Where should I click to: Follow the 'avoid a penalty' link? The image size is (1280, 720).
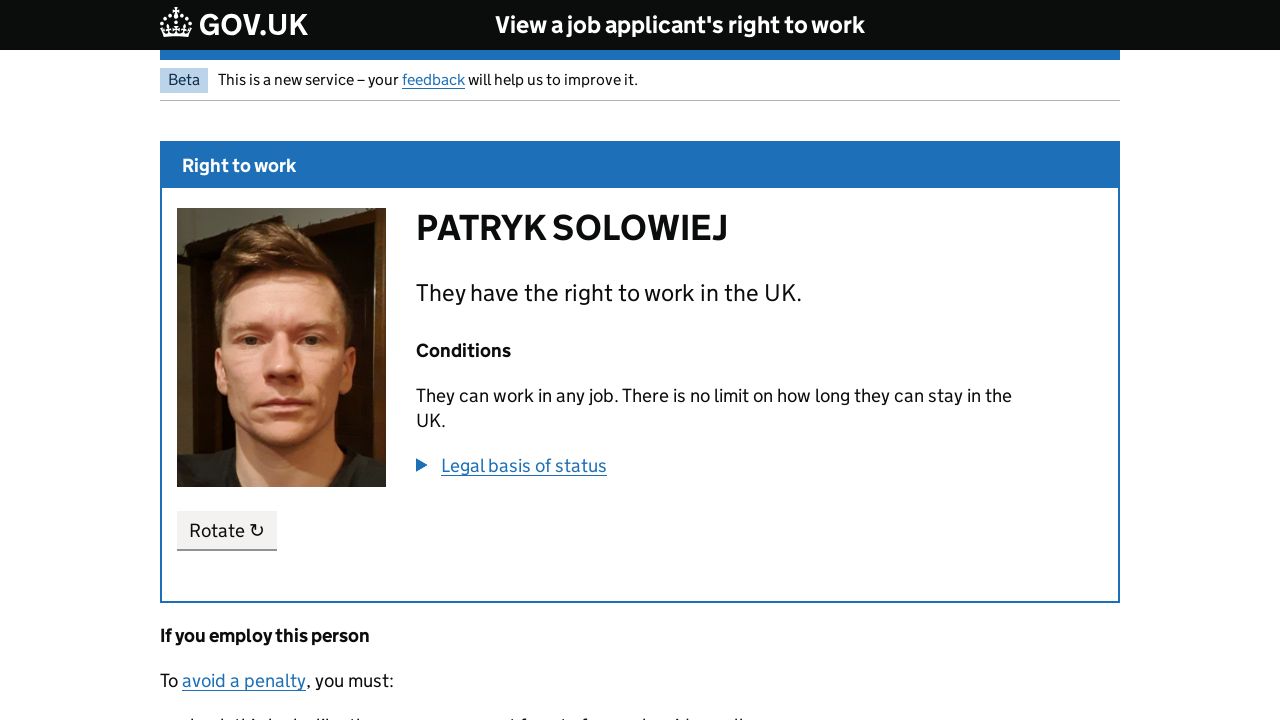(x=244, y=681)
